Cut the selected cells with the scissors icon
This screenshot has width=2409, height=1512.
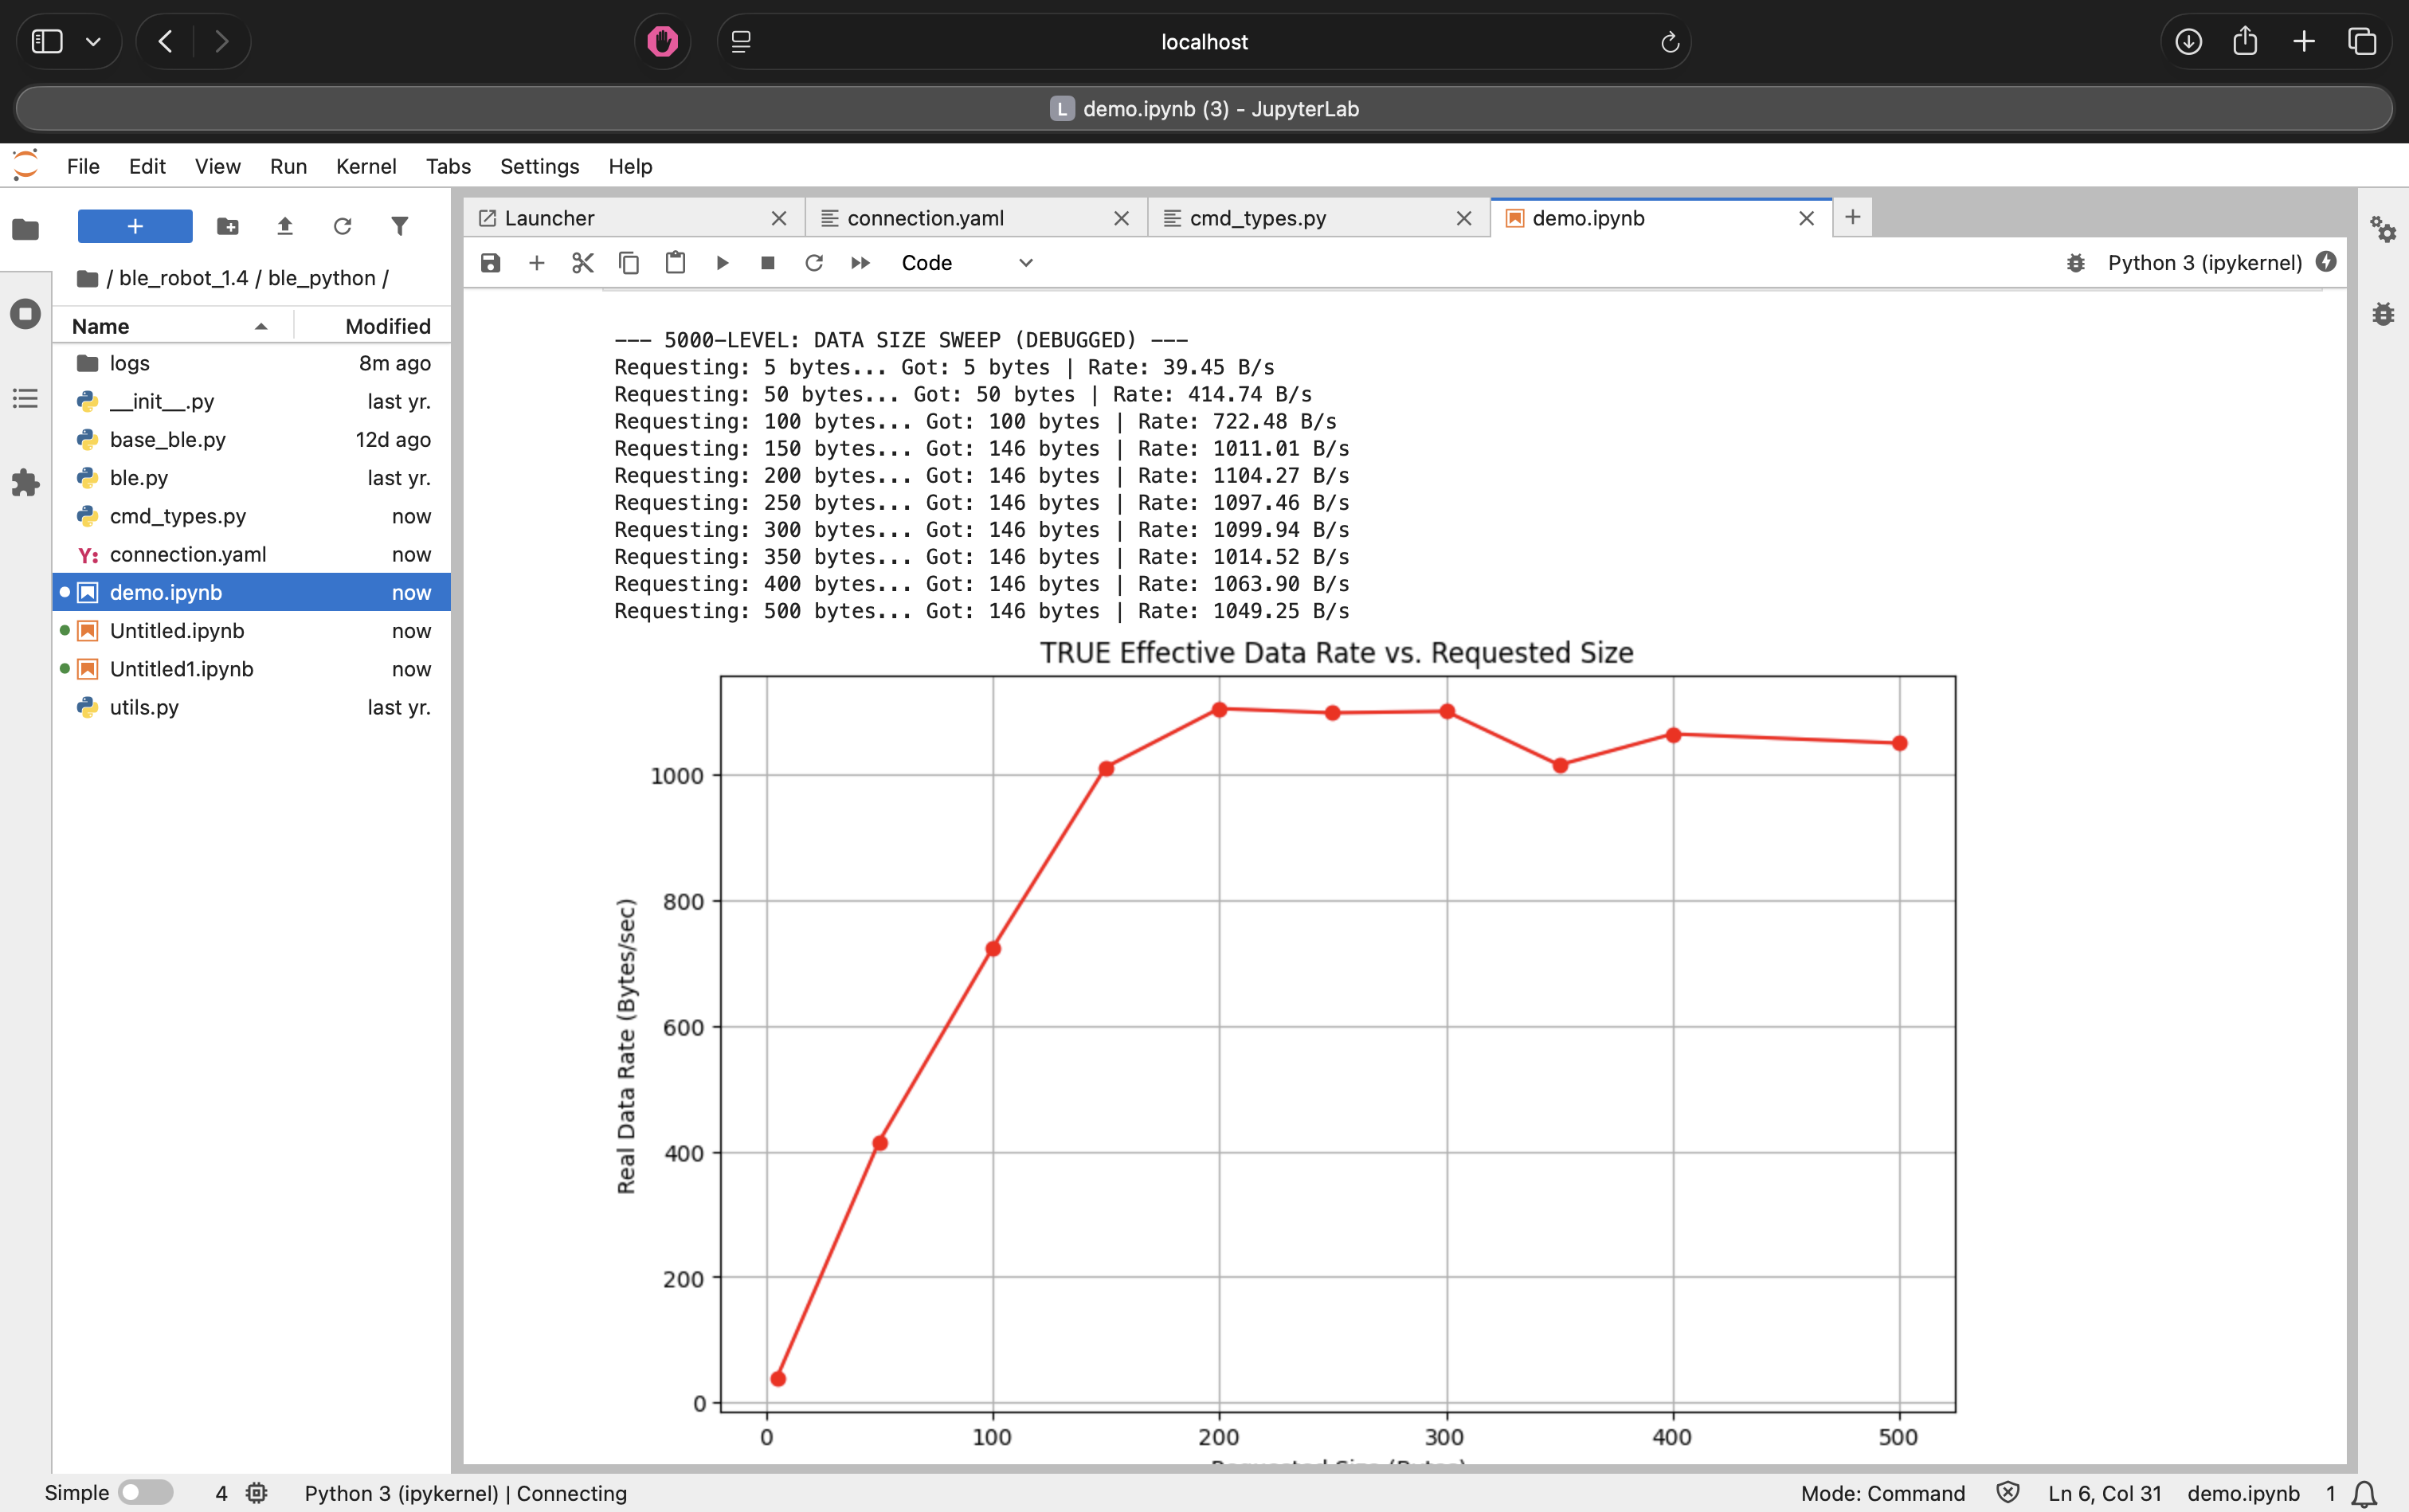(583, 263)
